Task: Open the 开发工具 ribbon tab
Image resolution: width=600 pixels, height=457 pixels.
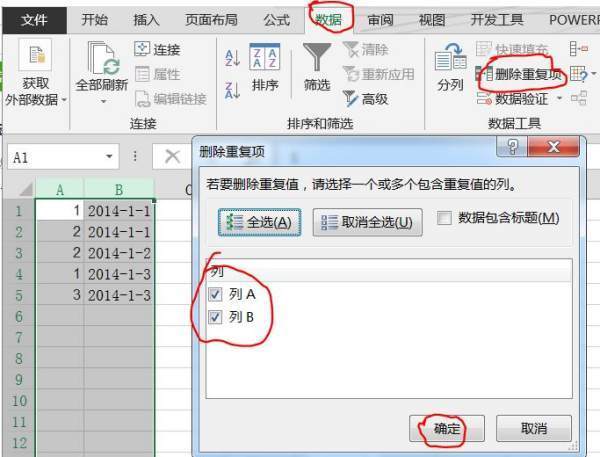Action: tap(497, 20)
